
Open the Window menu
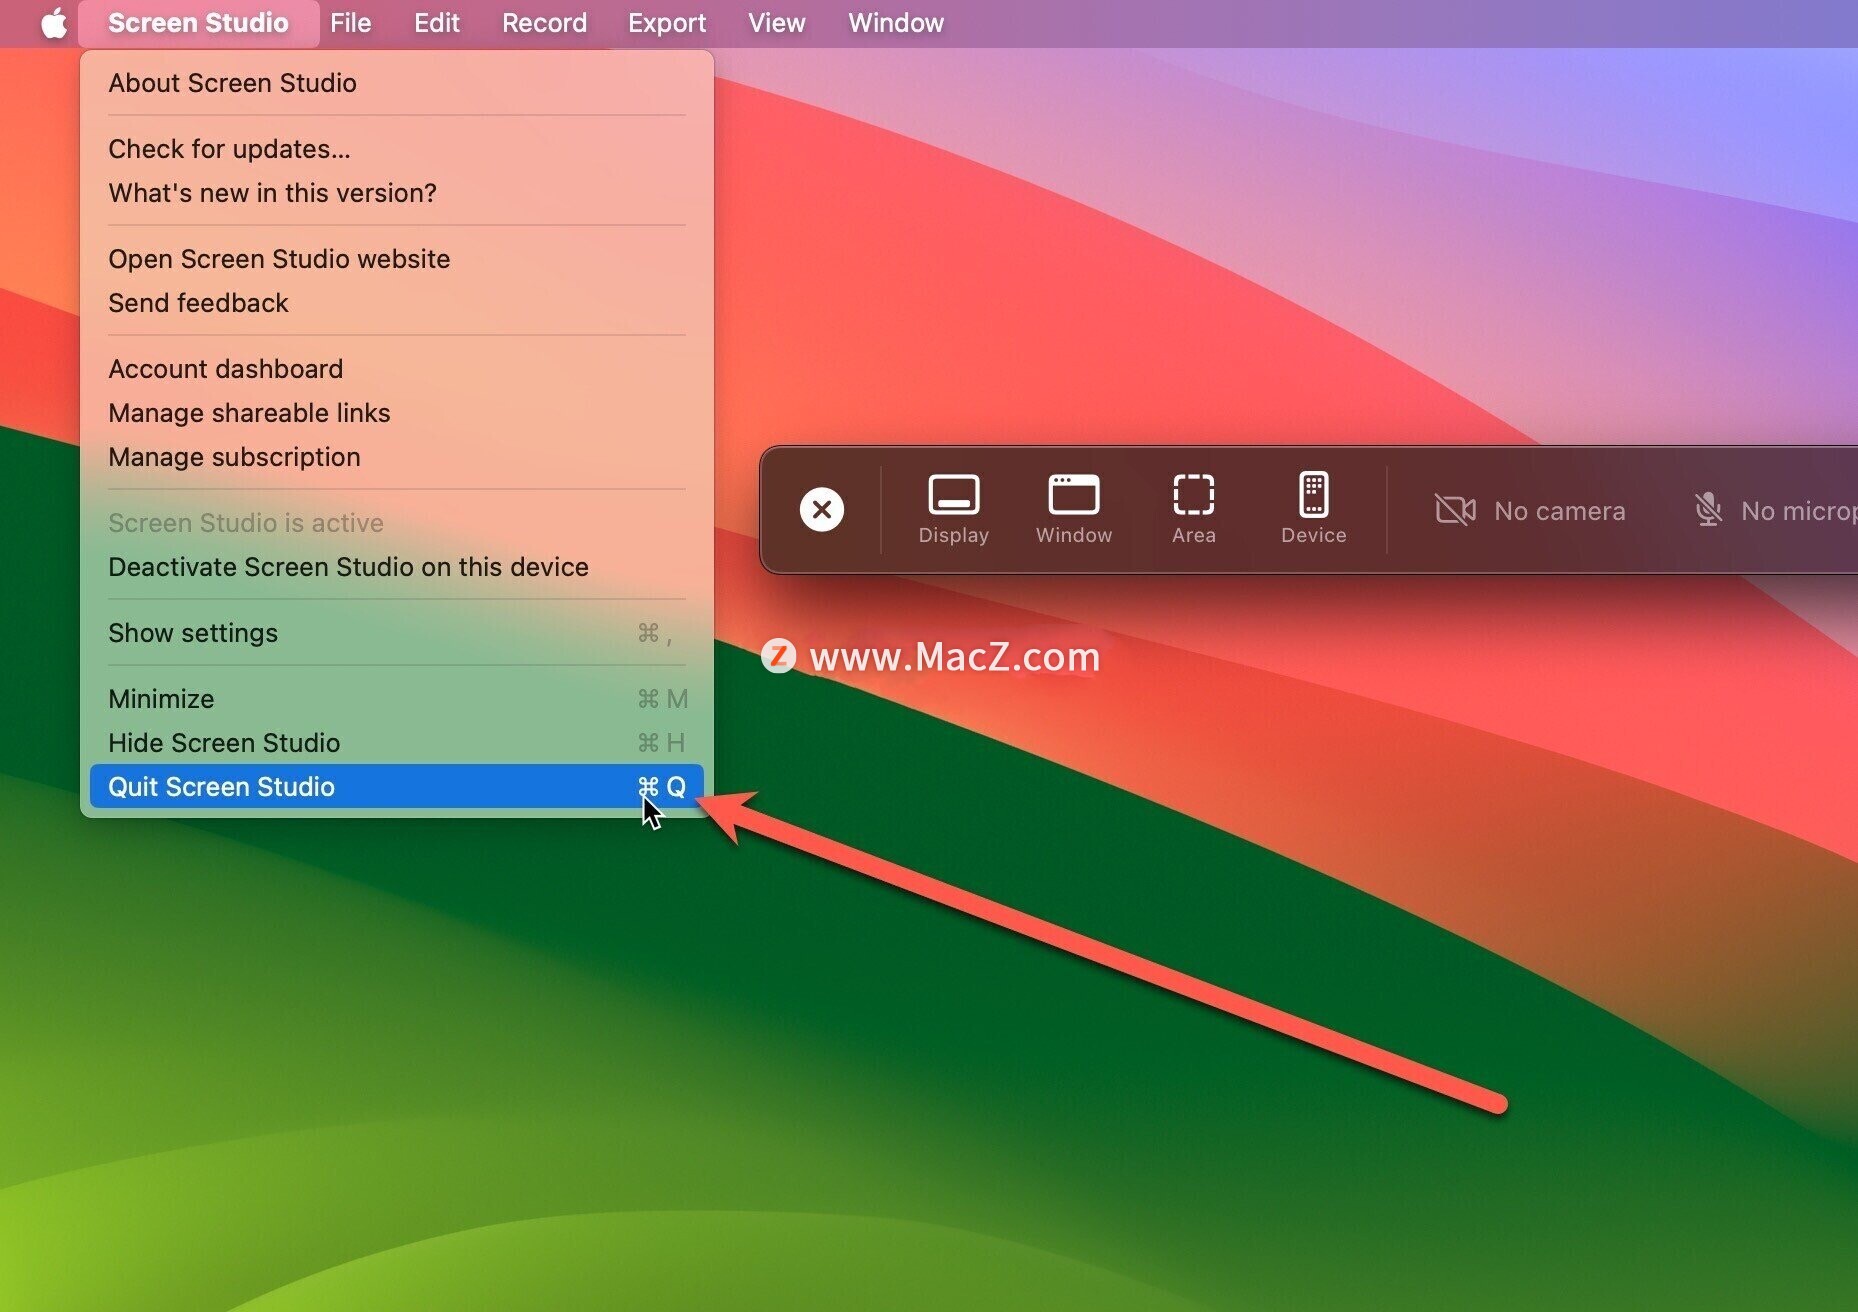895,23
